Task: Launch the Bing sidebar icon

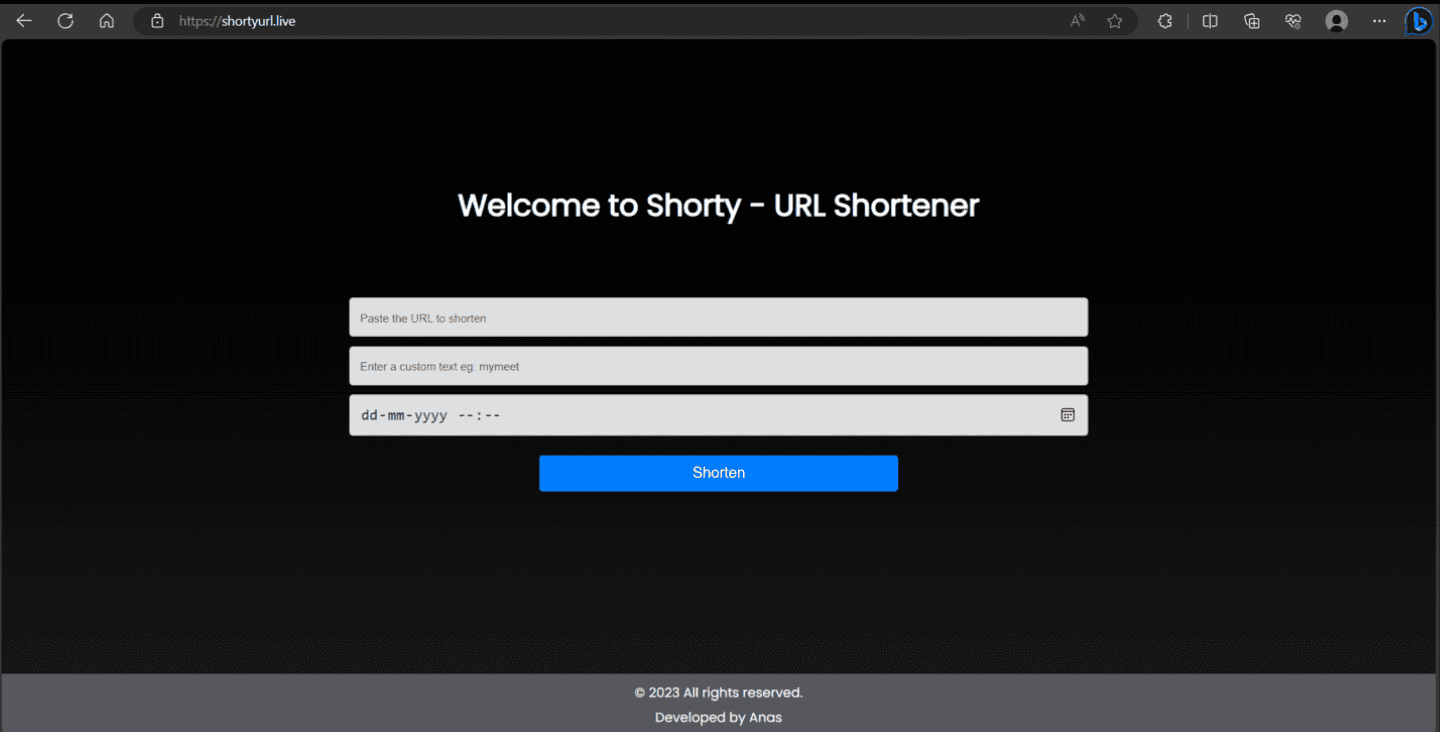Action: click(x=1418, y=21)
